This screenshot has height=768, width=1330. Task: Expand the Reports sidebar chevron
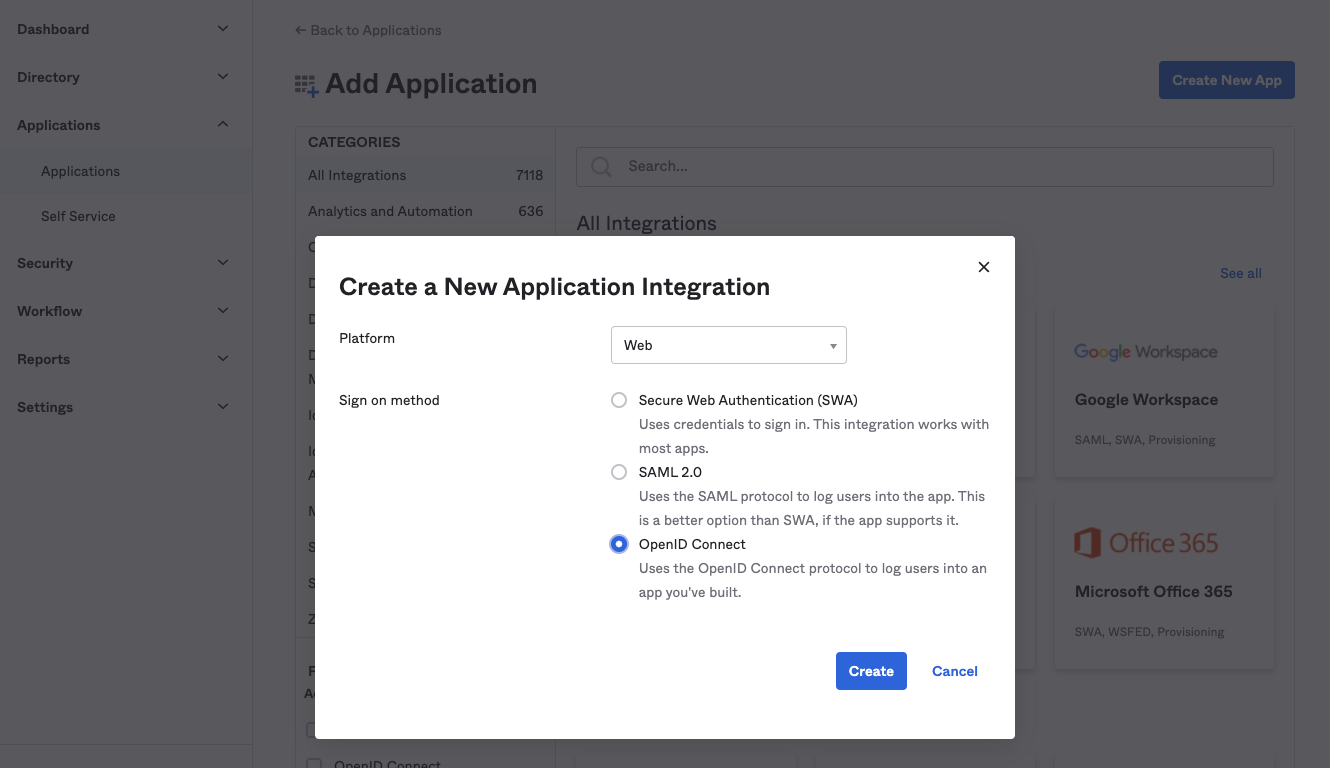223,359
